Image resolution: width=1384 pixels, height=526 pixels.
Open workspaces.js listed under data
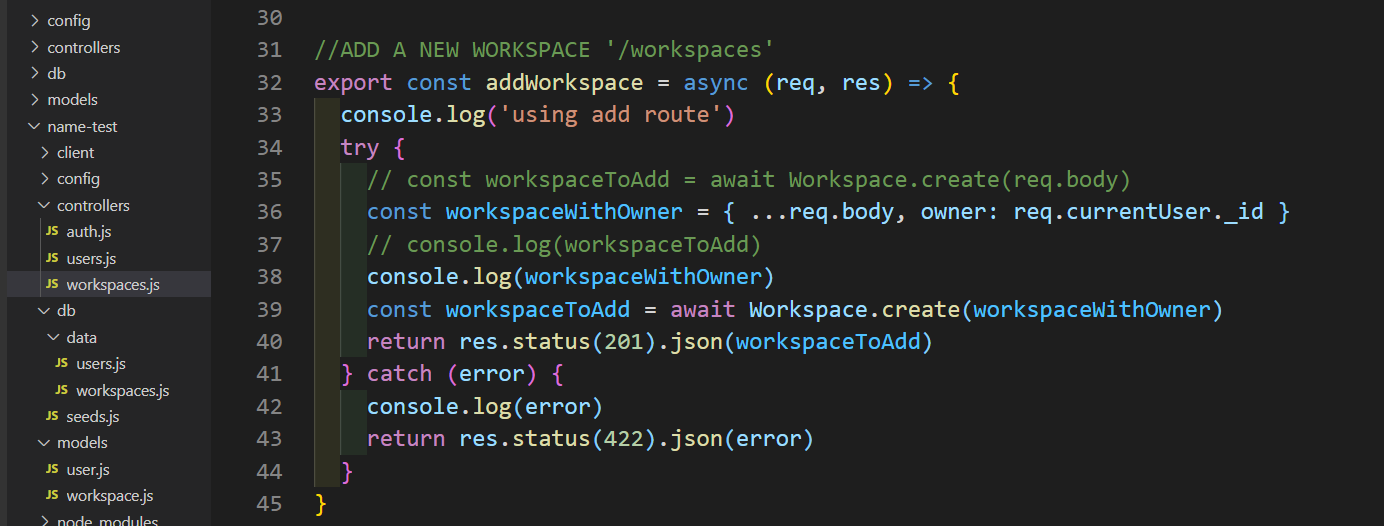click(123, 391)
